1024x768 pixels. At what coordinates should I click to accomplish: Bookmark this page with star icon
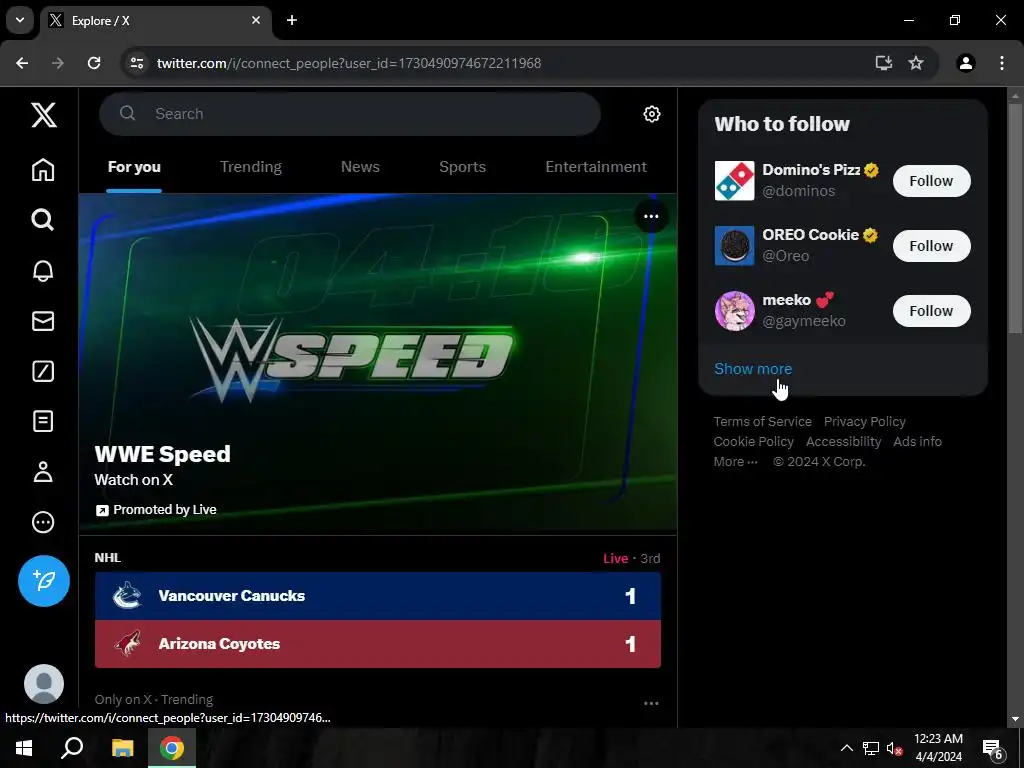pyautogui.click(x=916, y=63)
